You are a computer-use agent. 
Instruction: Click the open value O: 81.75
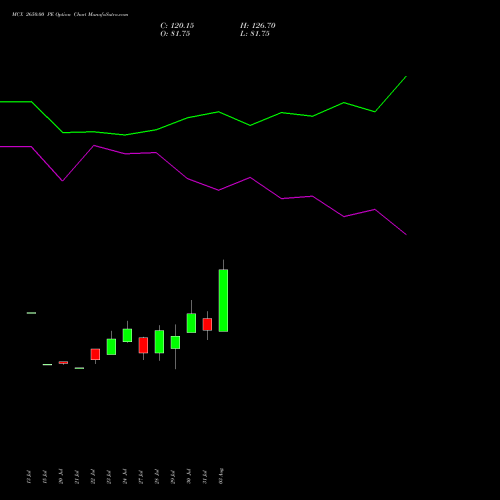(x=175, y=34)
